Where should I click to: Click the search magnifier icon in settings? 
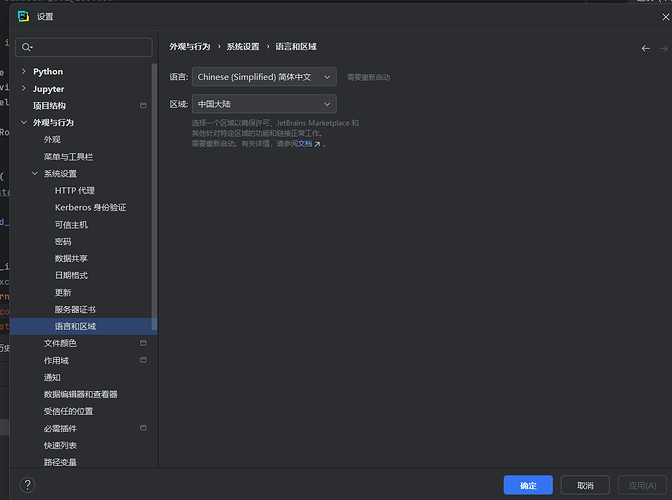[27, 47]
